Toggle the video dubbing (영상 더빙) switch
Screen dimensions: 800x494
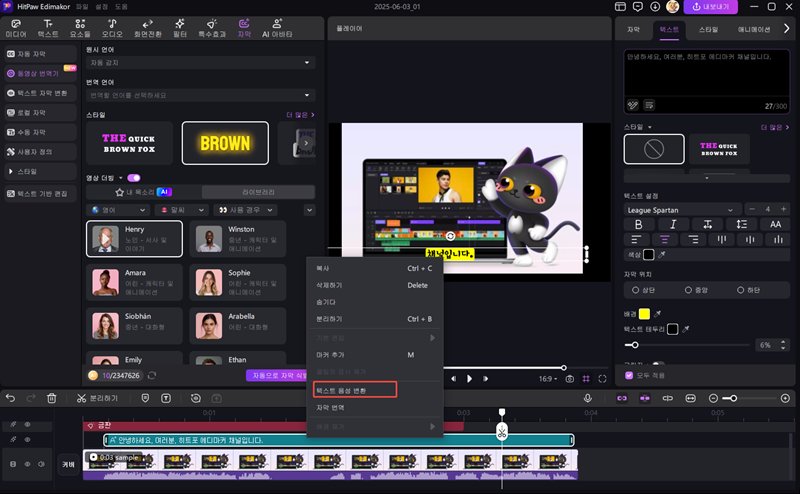click(134, 178)
